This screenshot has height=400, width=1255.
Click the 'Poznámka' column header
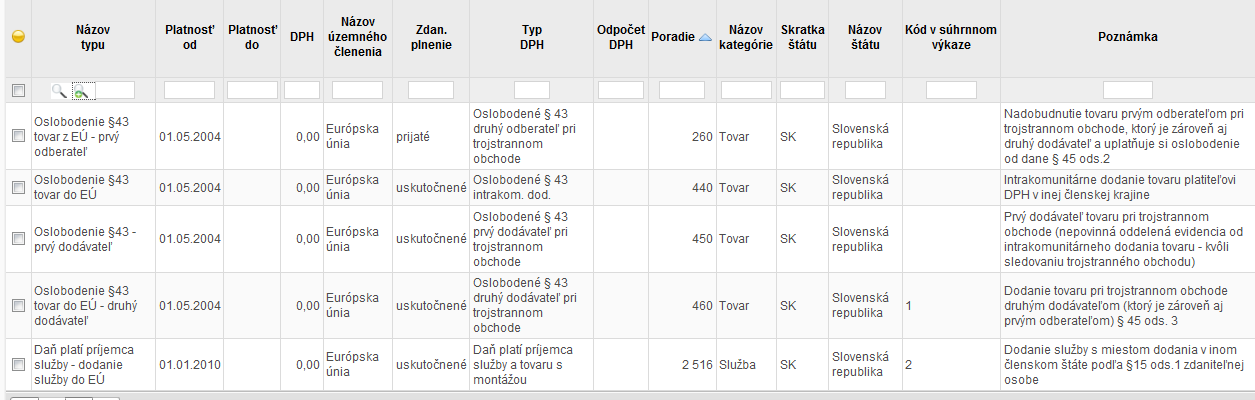pyautogui.click(x=1127, y=37)
